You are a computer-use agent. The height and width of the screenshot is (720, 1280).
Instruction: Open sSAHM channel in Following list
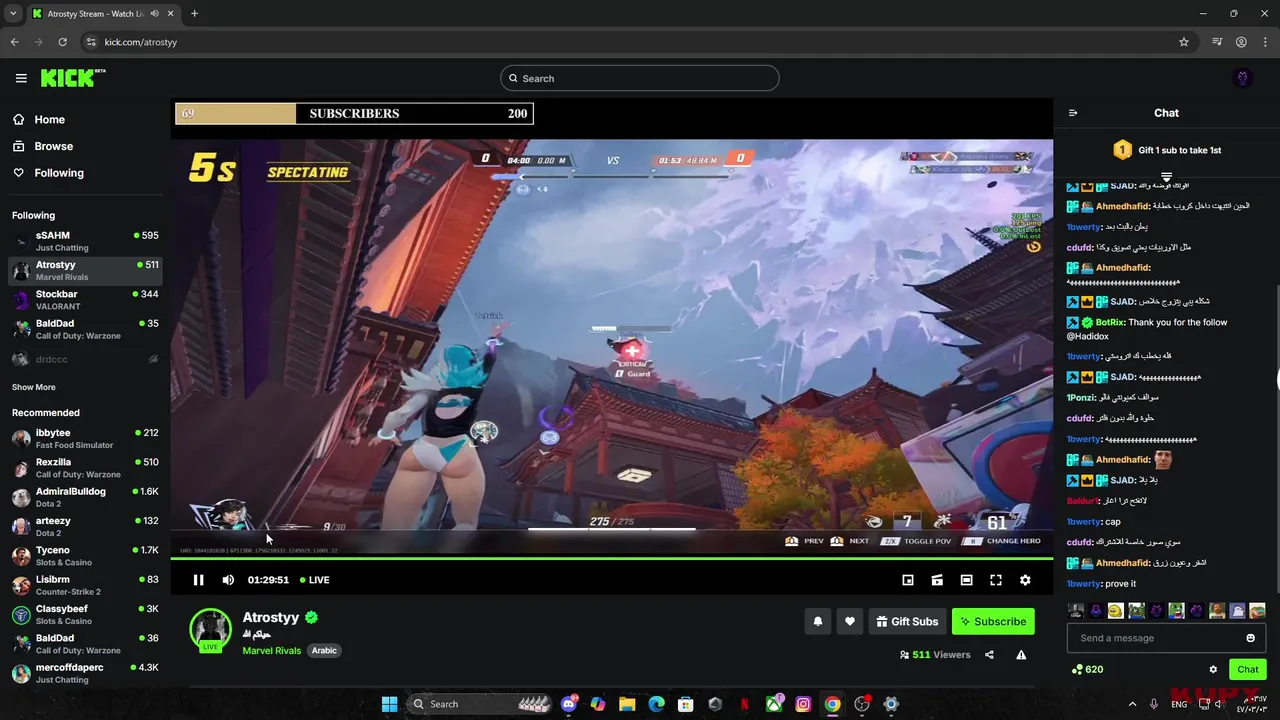pos(85,241)
